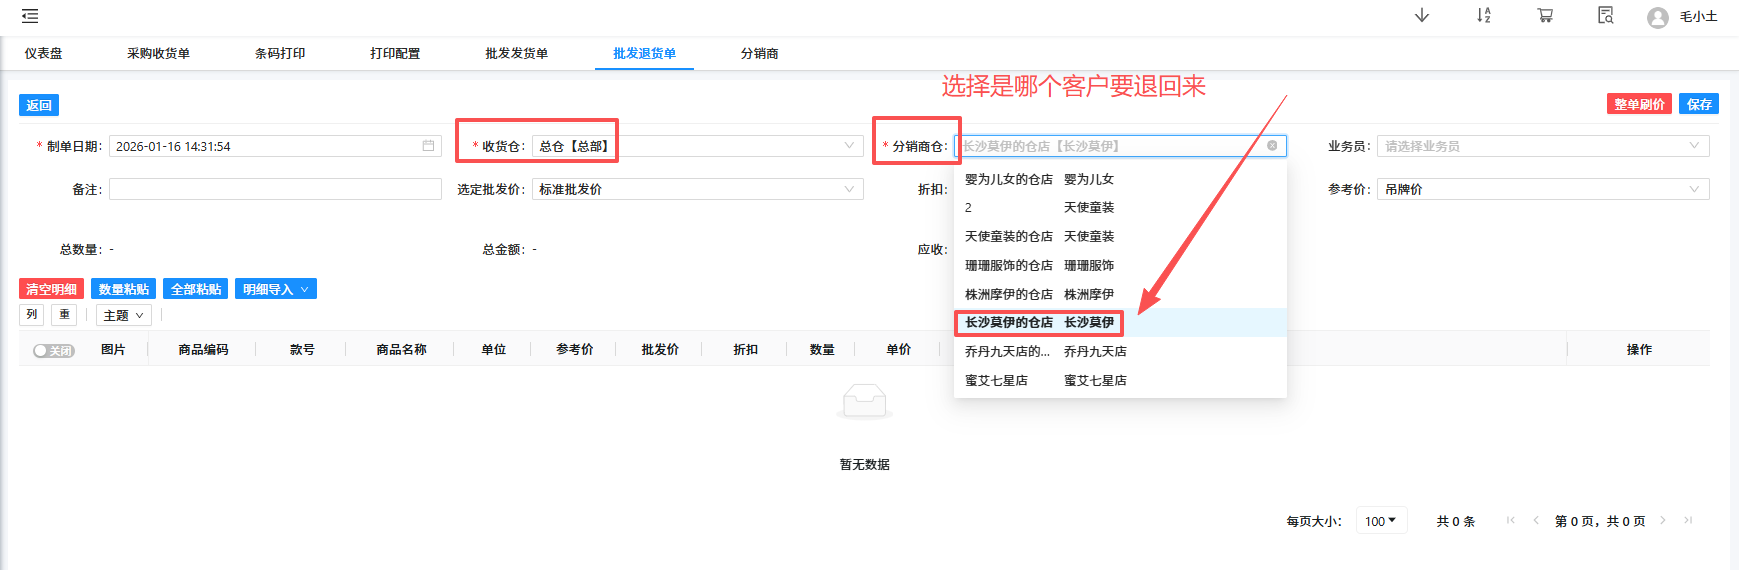
Task: Collapse the sidebar menu hamburger icon
Action: pyautogui.click(x=30, y=16)
